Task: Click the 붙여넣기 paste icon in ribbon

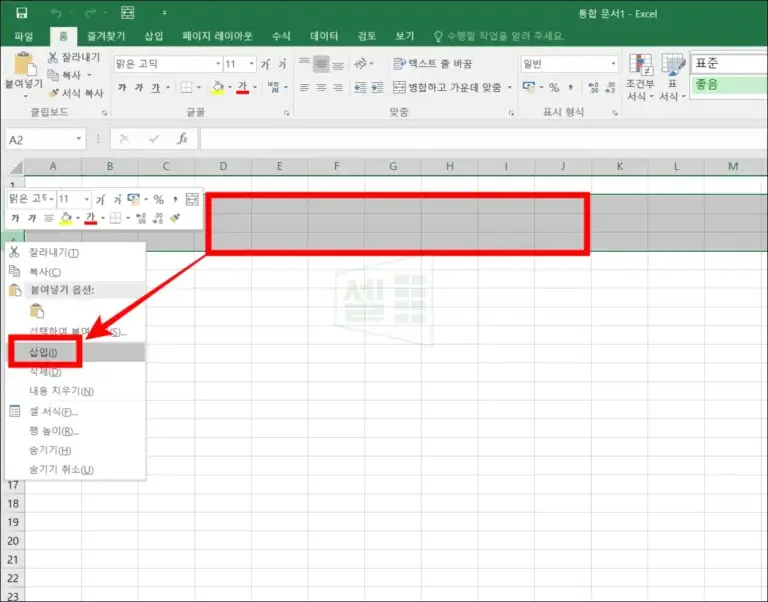Action: pos(24,64)
